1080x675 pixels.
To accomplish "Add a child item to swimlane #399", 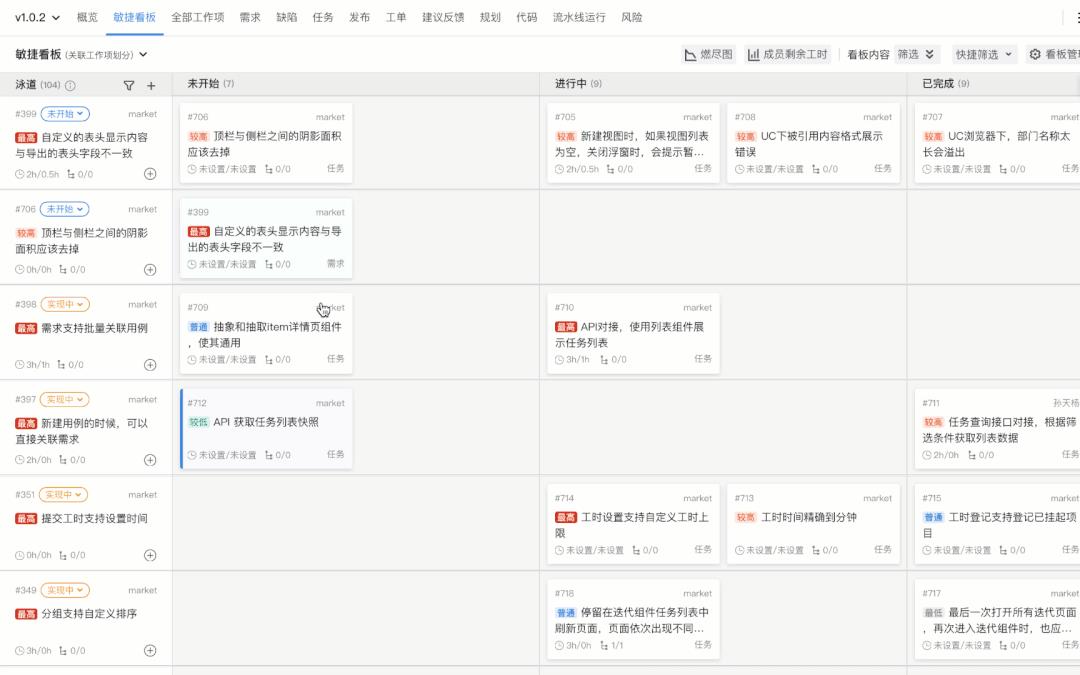I will click(150, 174).
